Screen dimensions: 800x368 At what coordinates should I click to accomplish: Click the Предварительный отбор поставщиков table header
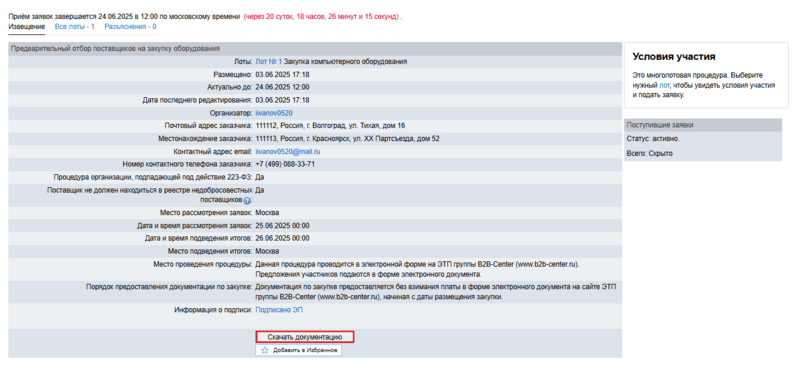[x=315, y=49]
